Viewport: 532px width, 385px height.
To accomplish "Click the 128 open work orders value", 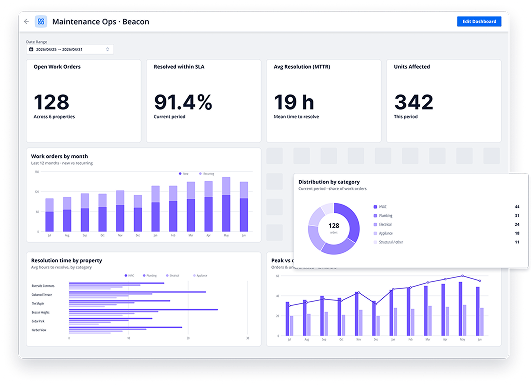I will point(52,102).
